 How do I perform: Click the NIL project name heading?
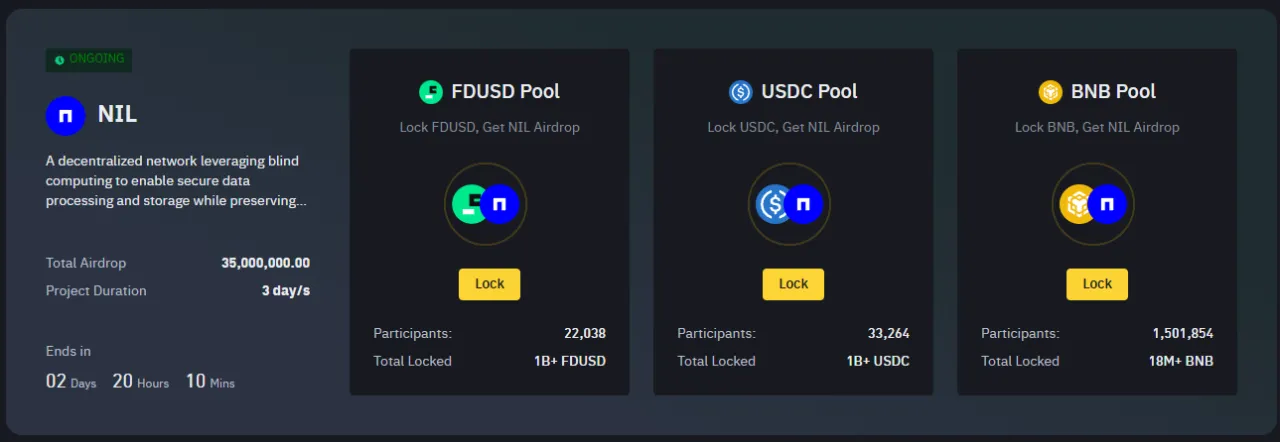[x=117, y=115]
